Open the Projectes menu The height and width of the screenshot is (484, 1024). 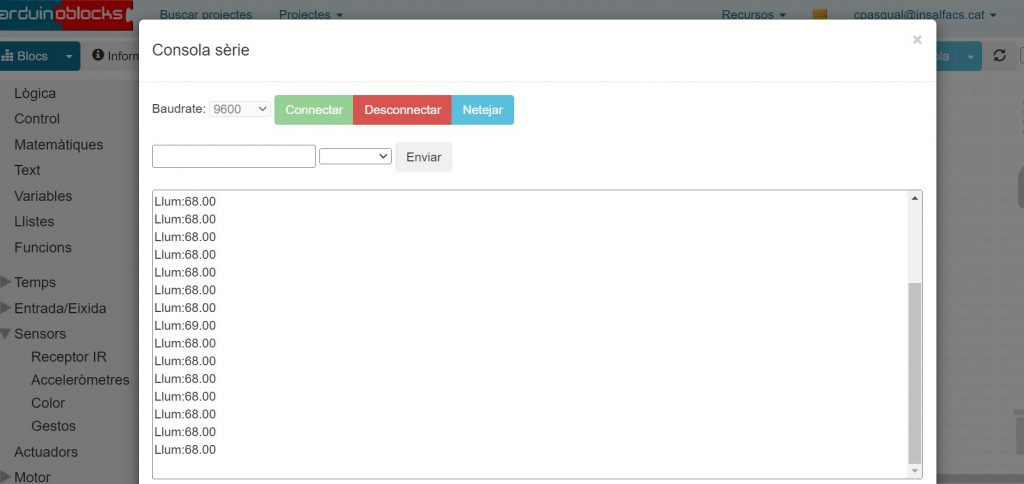click(310, 15)
